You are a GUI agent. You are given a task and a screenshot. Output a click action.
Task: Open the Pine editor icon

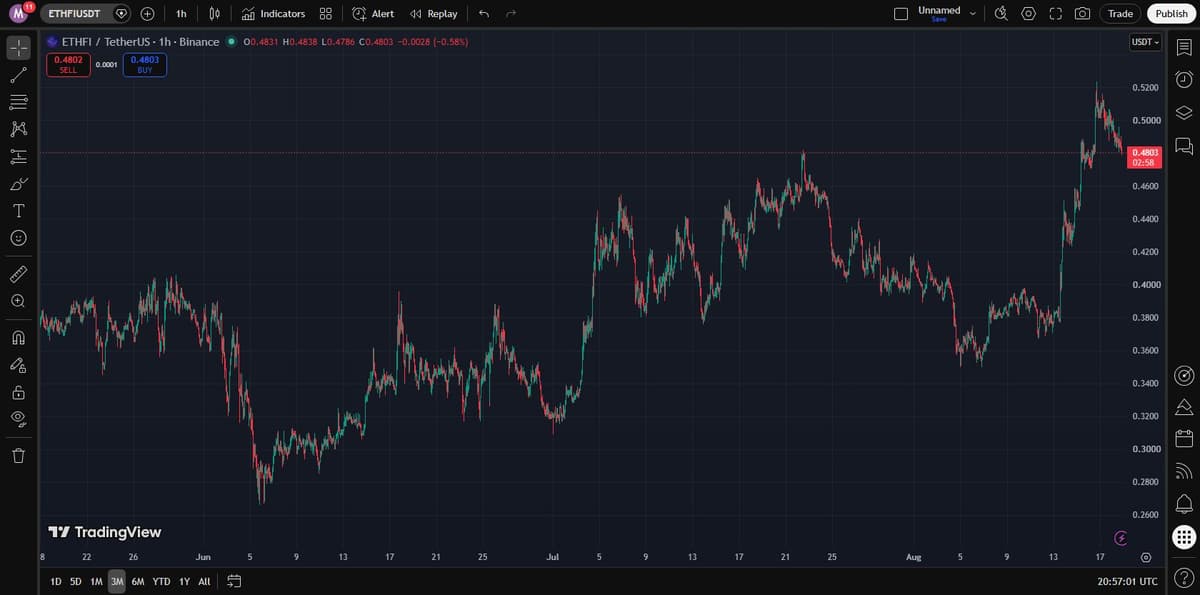(1184, 407)
